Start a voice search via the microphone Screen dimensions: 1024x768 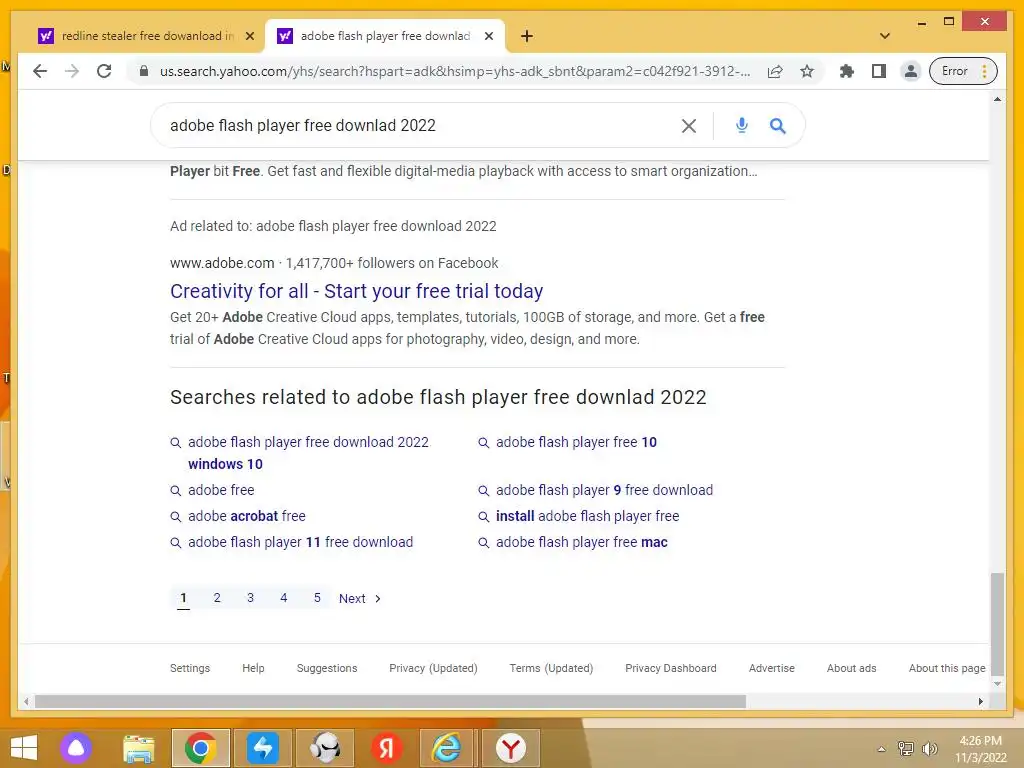pos(741,125)
